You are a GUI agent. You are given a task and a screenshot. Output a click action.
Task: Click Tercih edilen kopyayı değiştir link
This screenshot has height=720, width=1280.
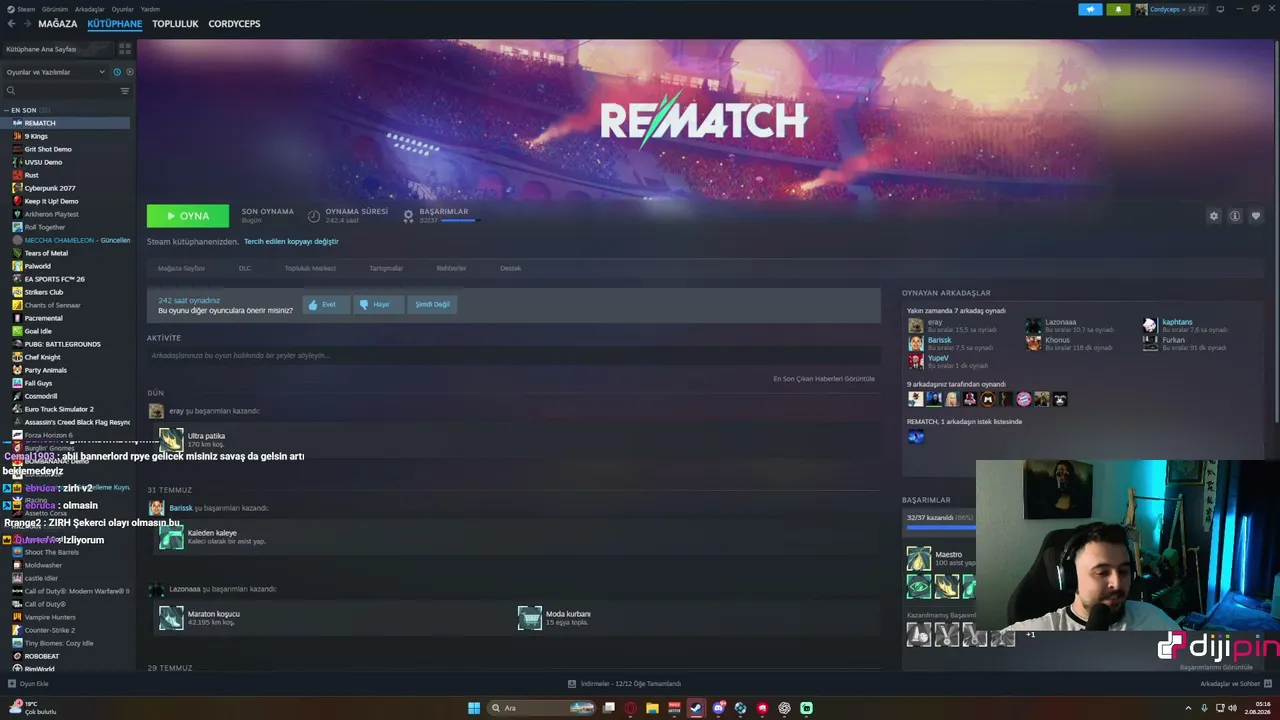click(x=291, y=241)
